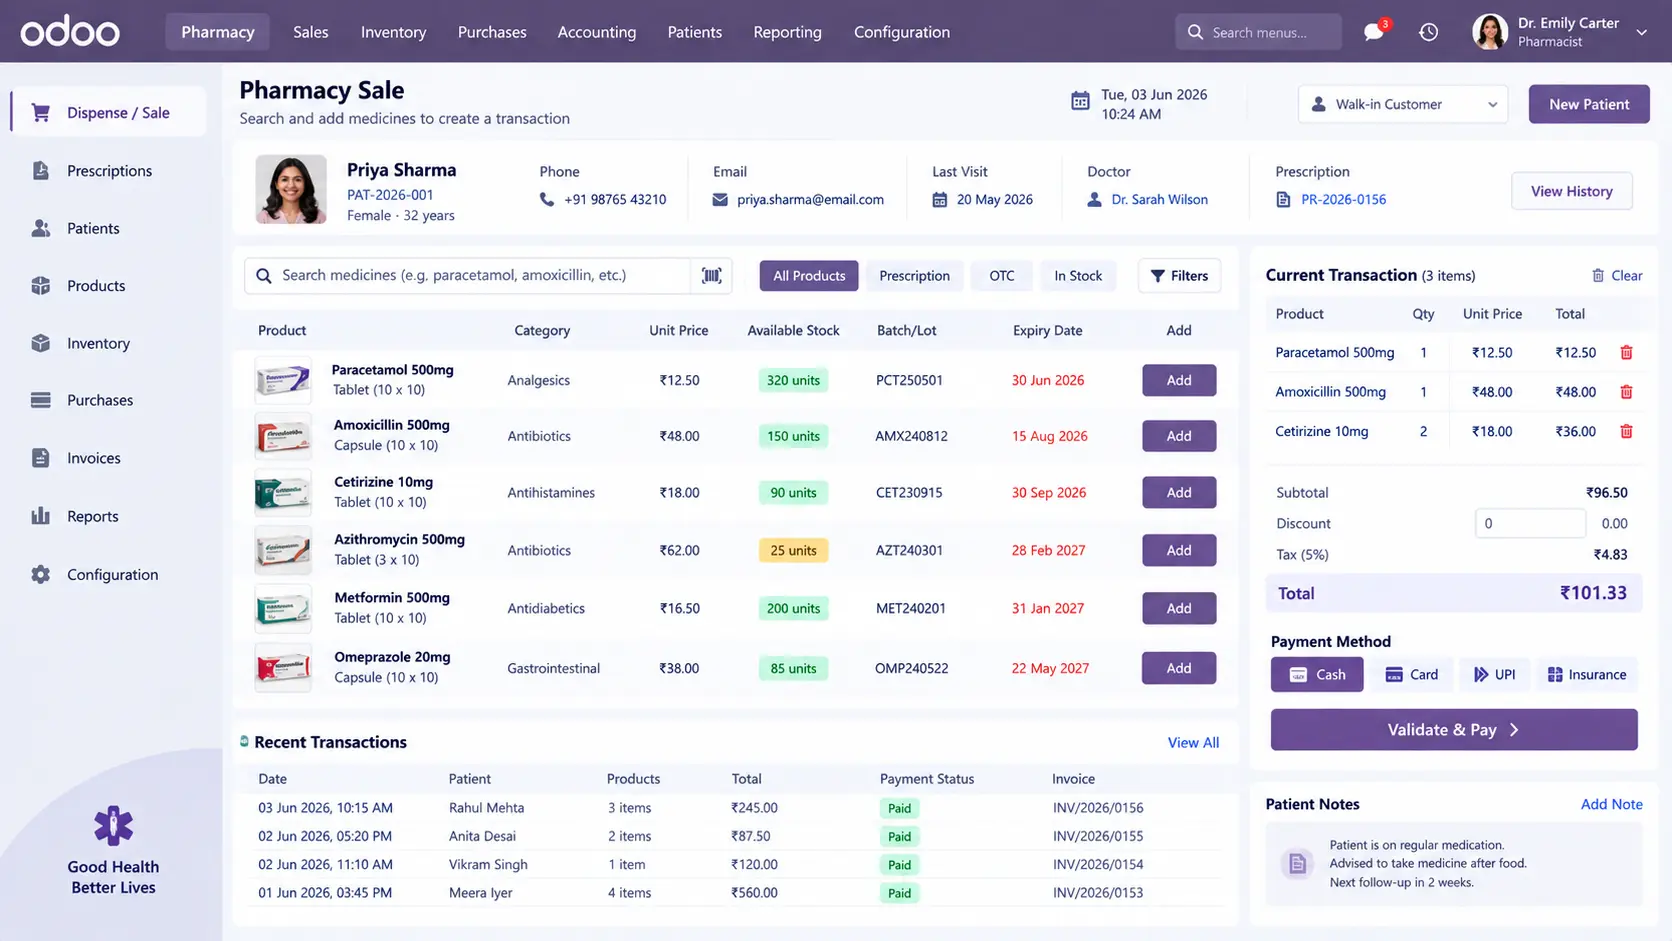Click the Purchases sidebar icon
This screenshot has height=941, width=1672.
point(41,400)
